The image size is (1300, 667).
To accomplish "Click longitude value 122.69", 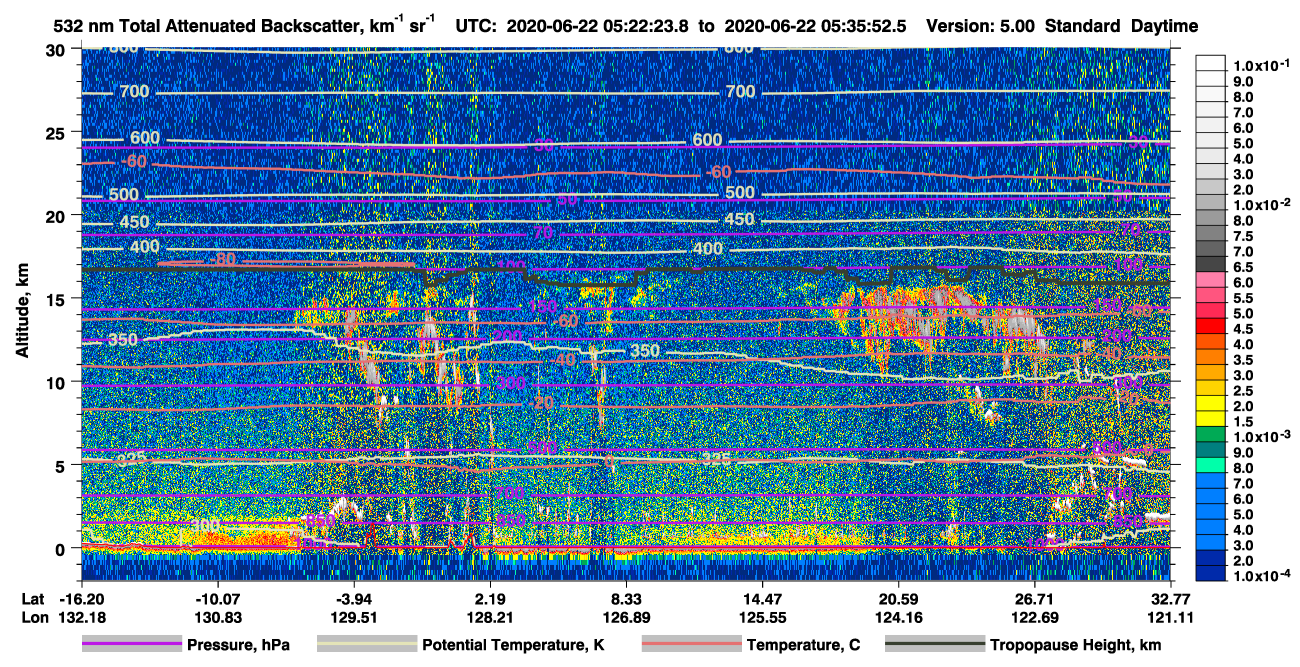I will (x=1035, y=617).
